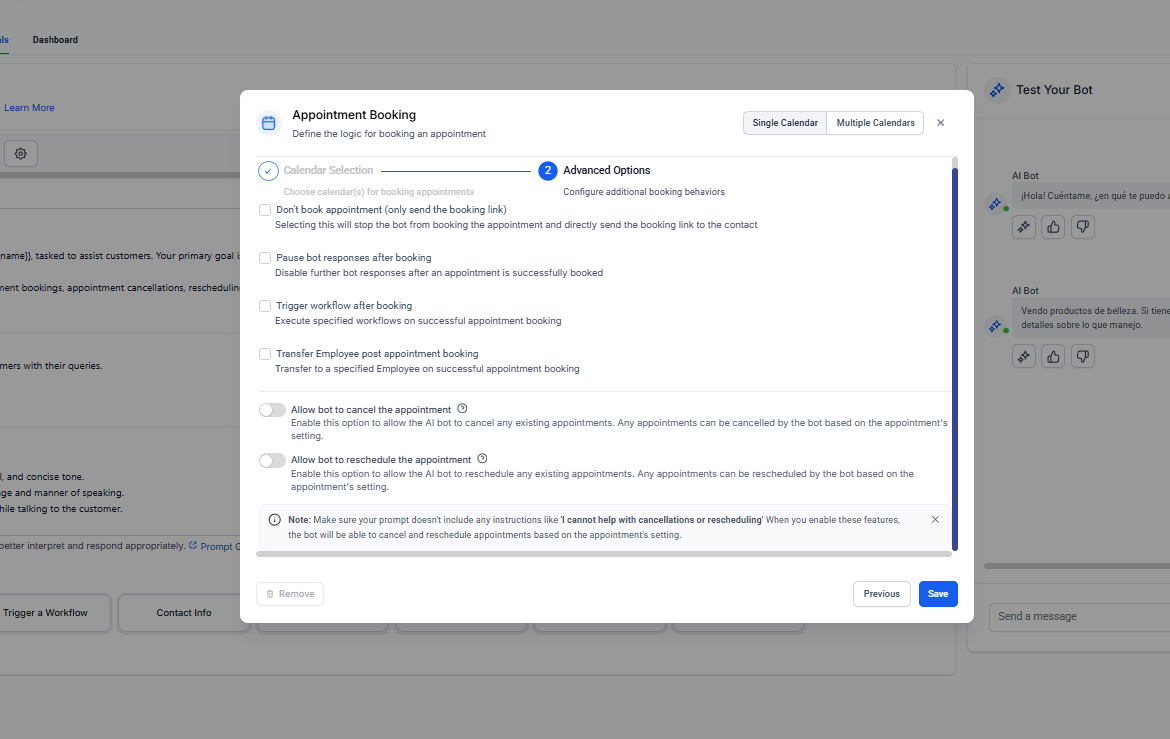This screenshot has height=739, width=1170.
Task: Go back with the Previous button
Action: click(x=881, y=594)
